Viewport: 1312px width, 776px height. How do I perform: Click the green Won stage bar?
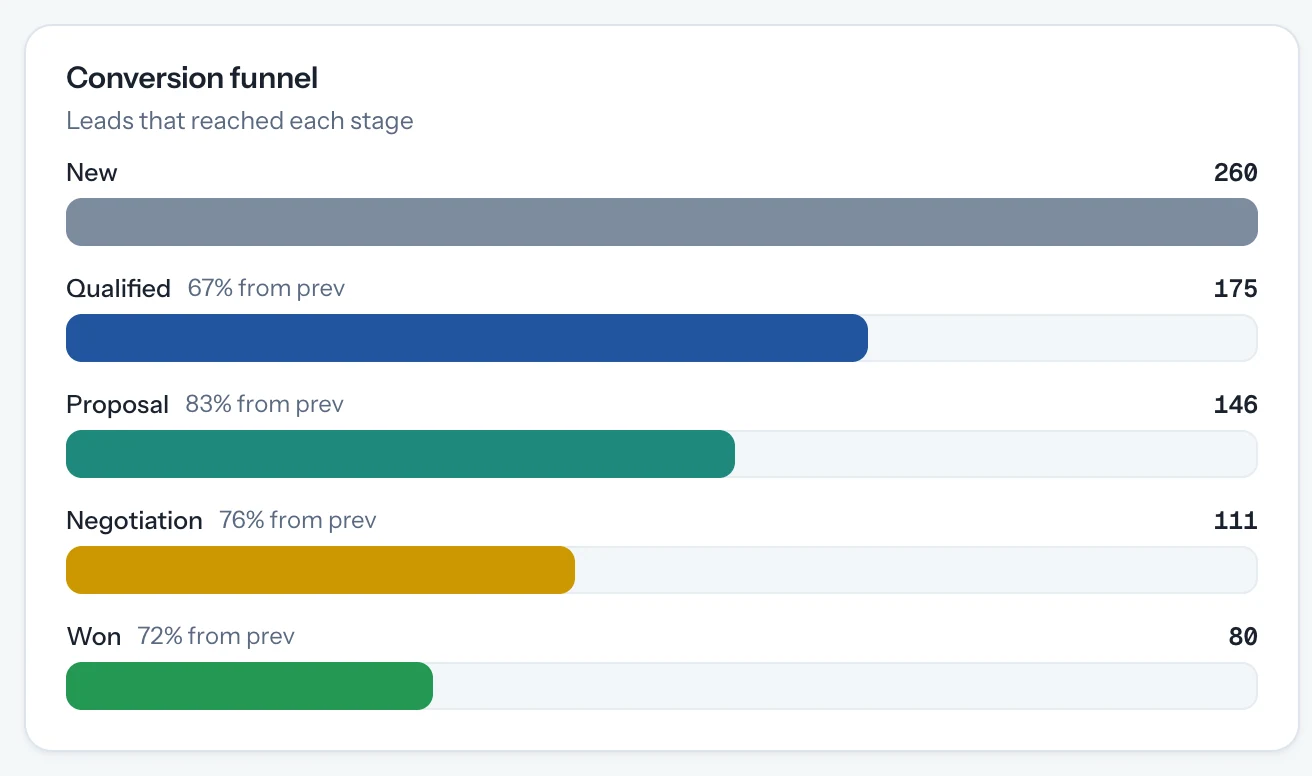(x=249, y=686)
